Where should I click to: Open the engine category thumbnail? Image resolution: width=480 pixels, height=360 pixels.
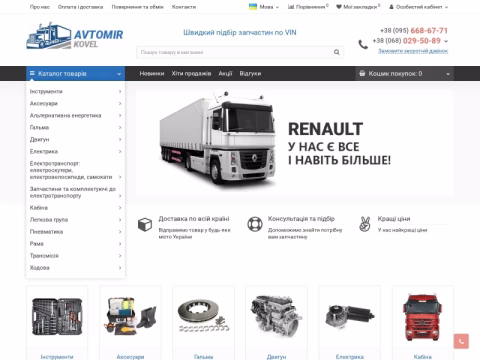coord(276,316)
